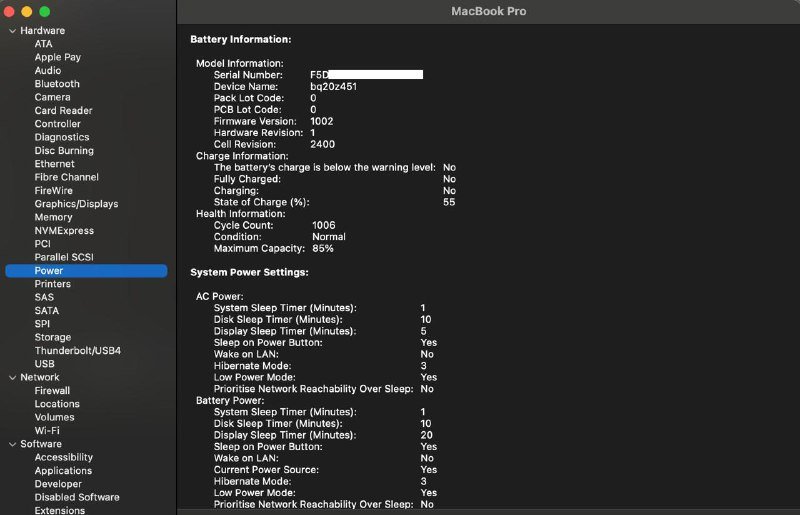Click the Battery Information heading
The width and height of the screenshot is (800, 515).
241,39
